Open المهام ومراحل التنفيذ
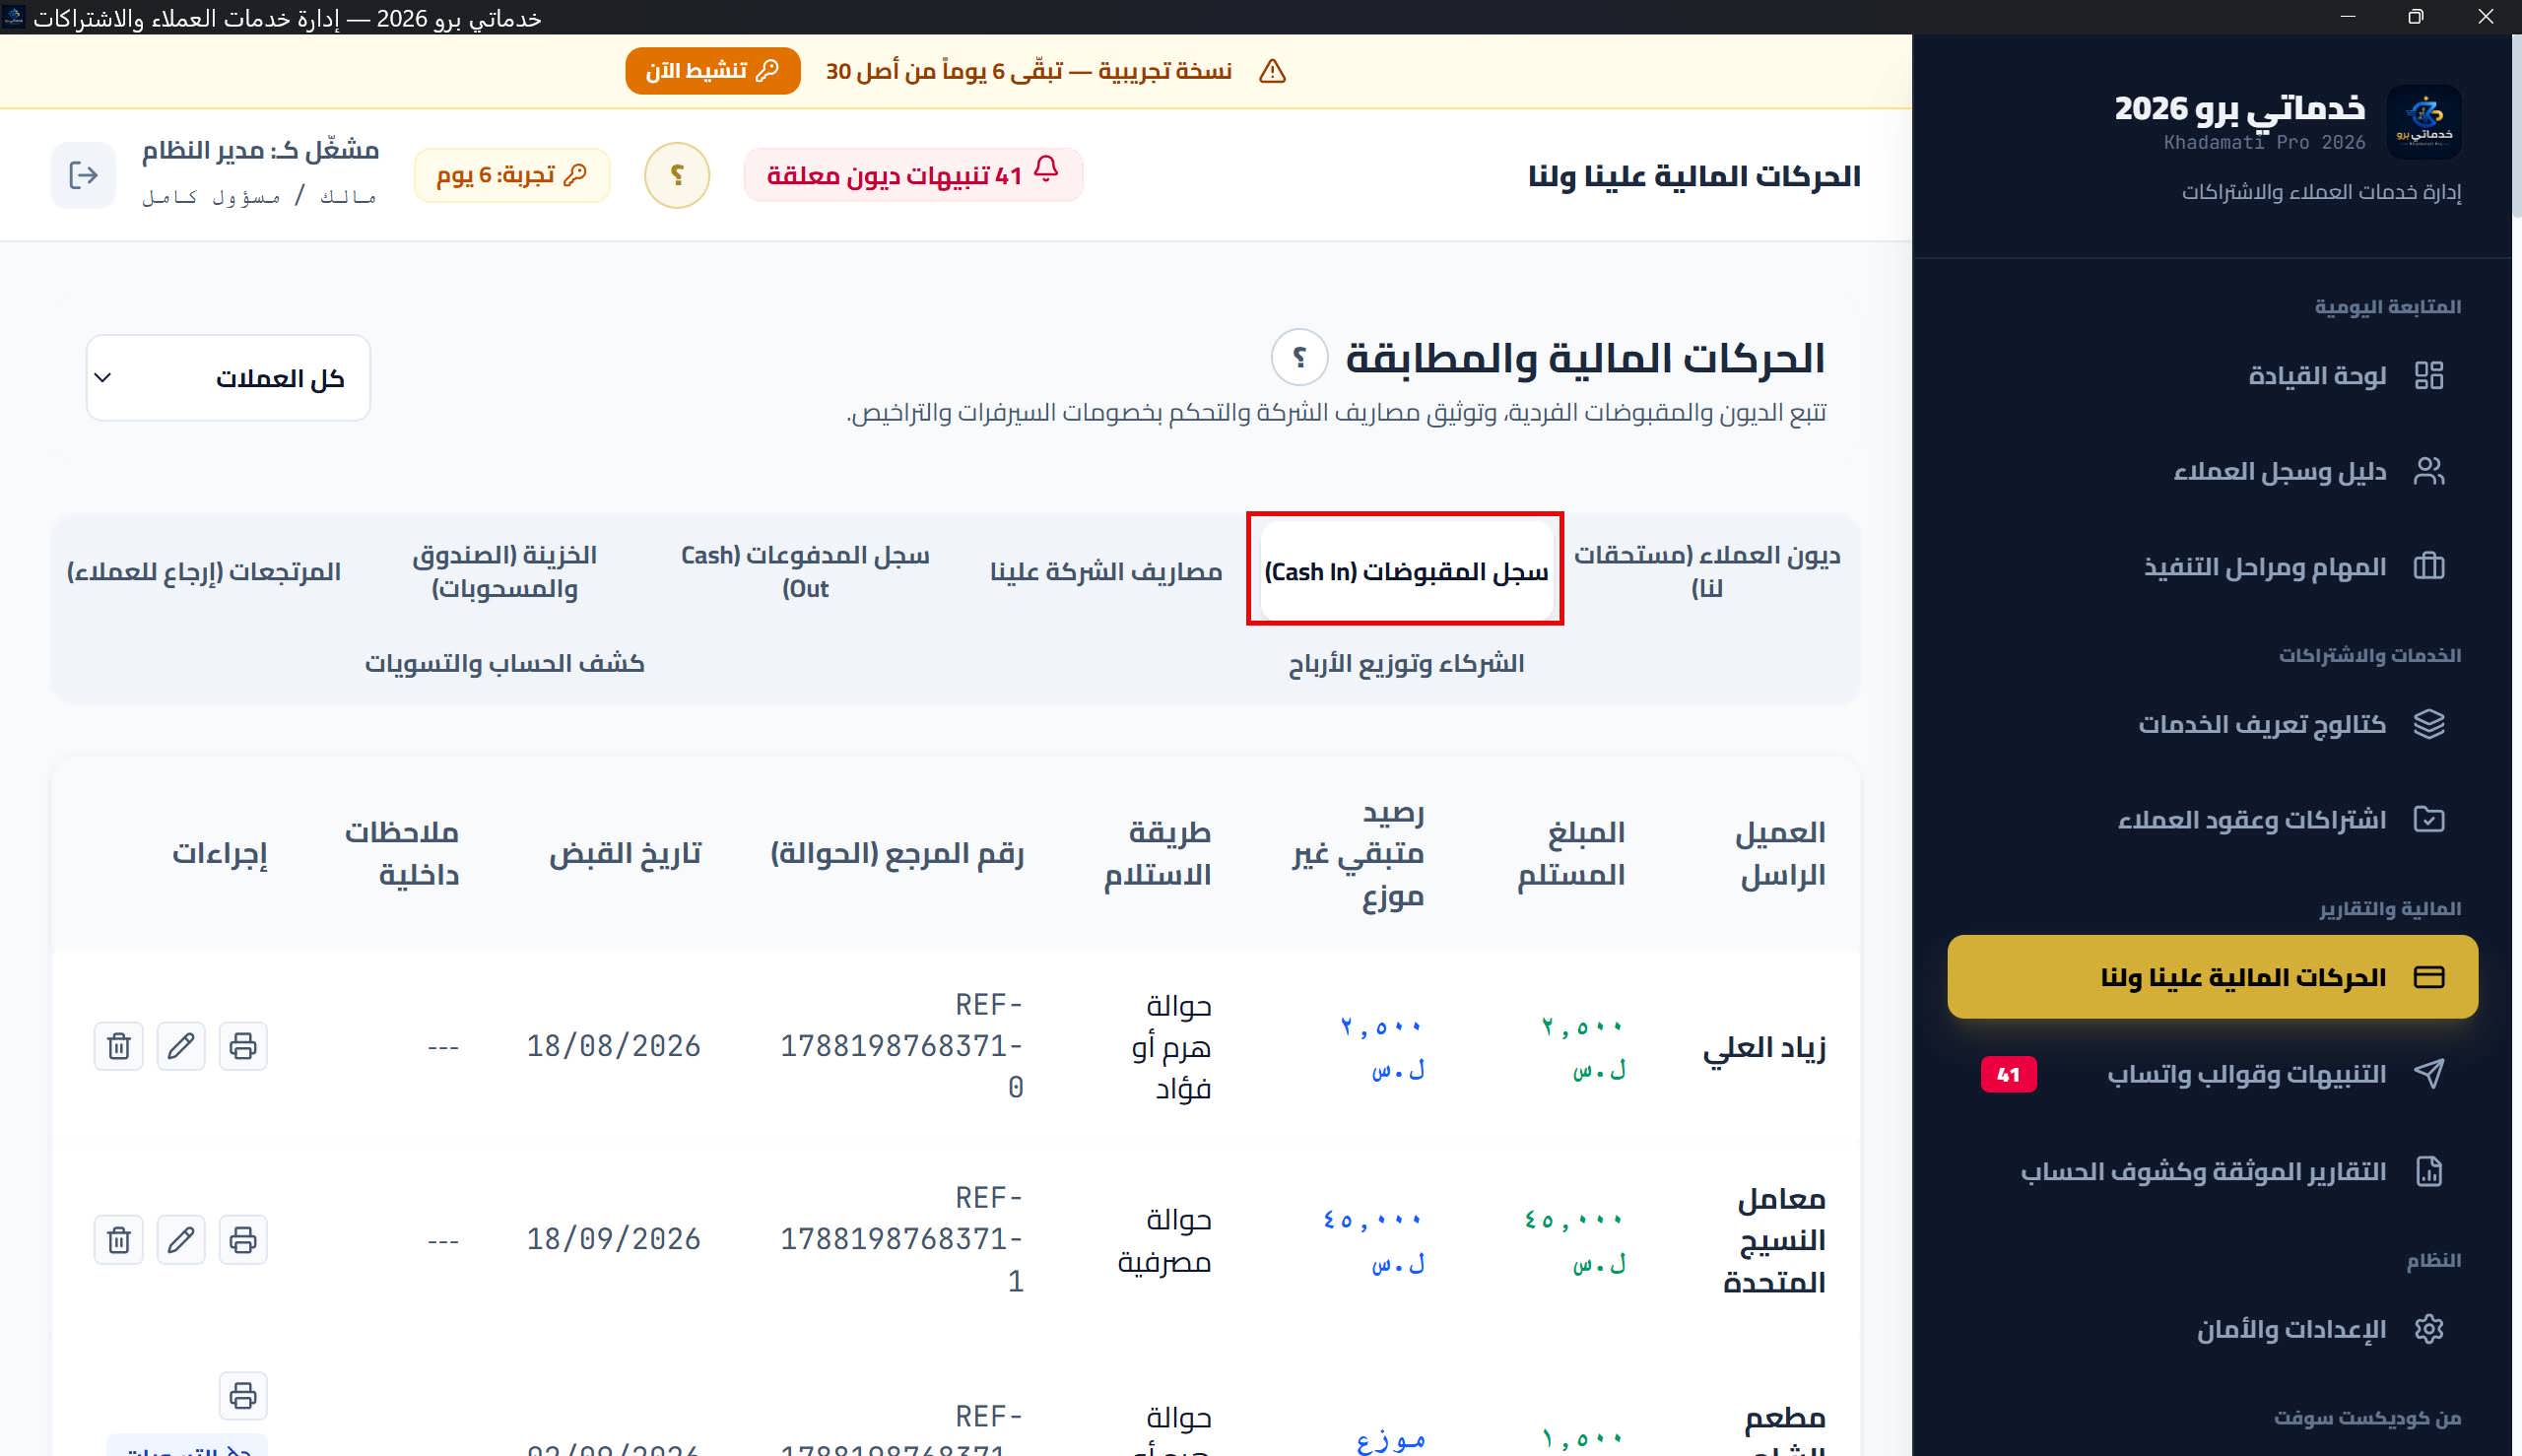Screen dimensions: 2522x1456 [x=2212, y=567]
